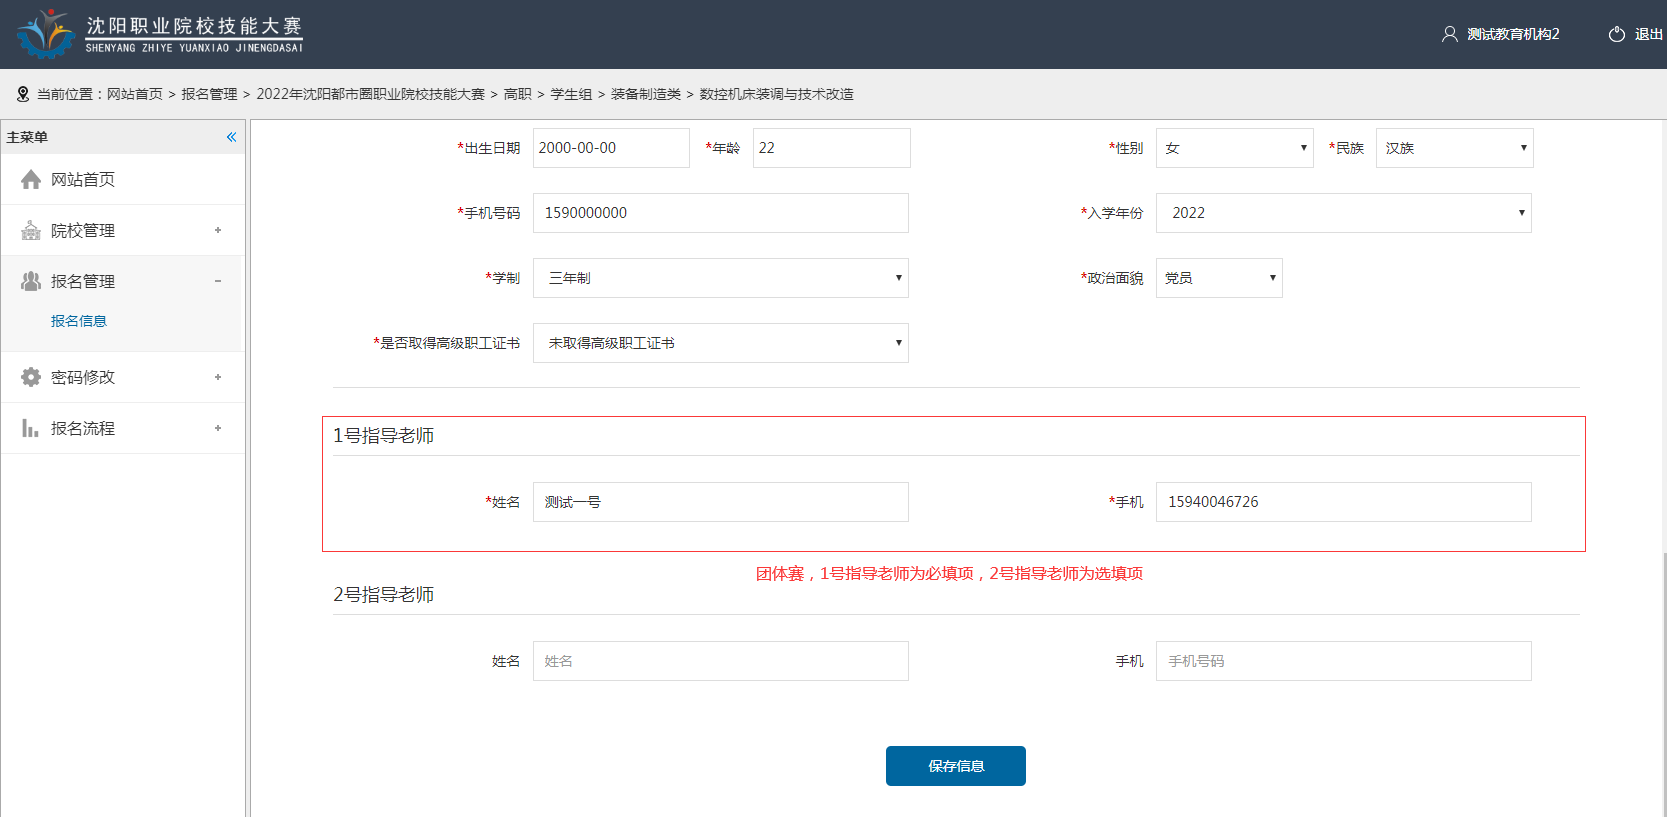Click 装备制造类 in the breadcrumb

[x=646, y=94]
